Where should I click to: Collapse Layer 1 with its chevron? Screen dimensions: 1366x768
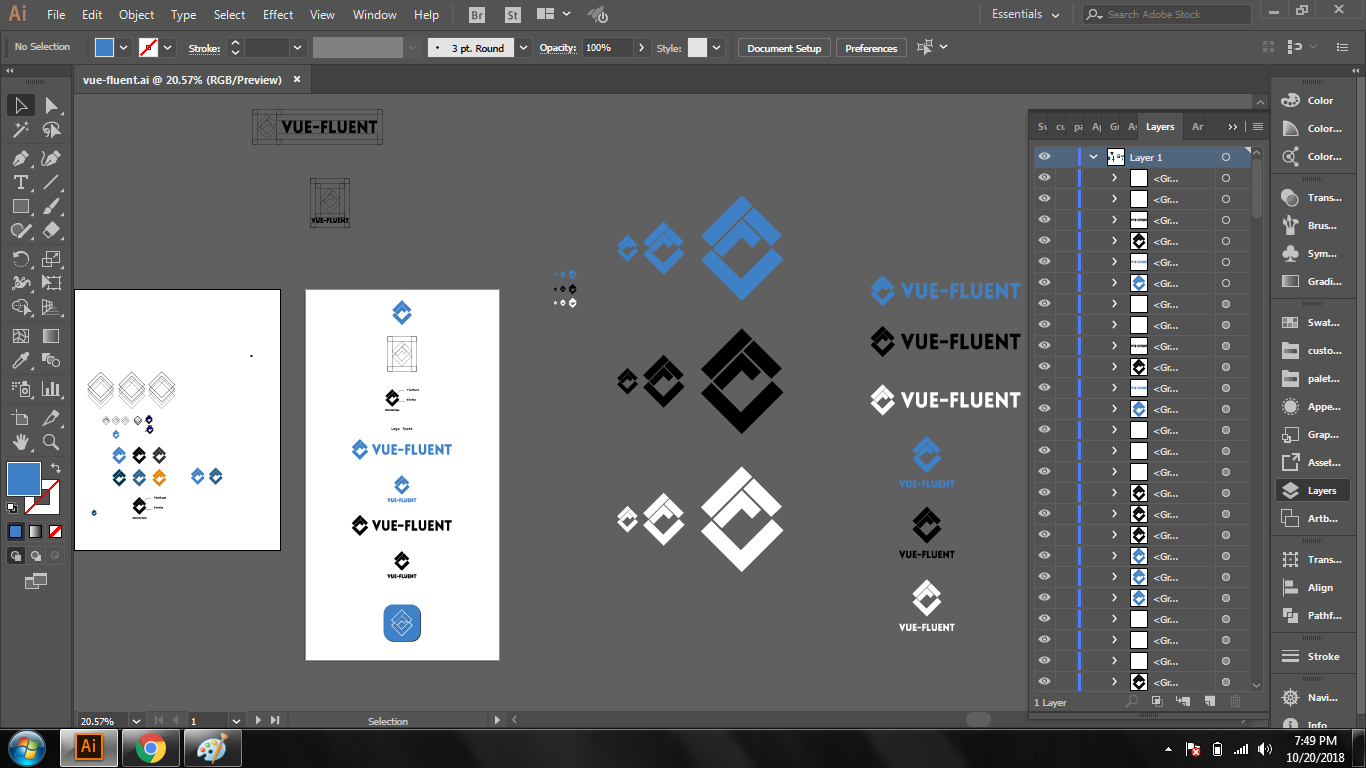pyautogui.click(x=1094, y=157)
